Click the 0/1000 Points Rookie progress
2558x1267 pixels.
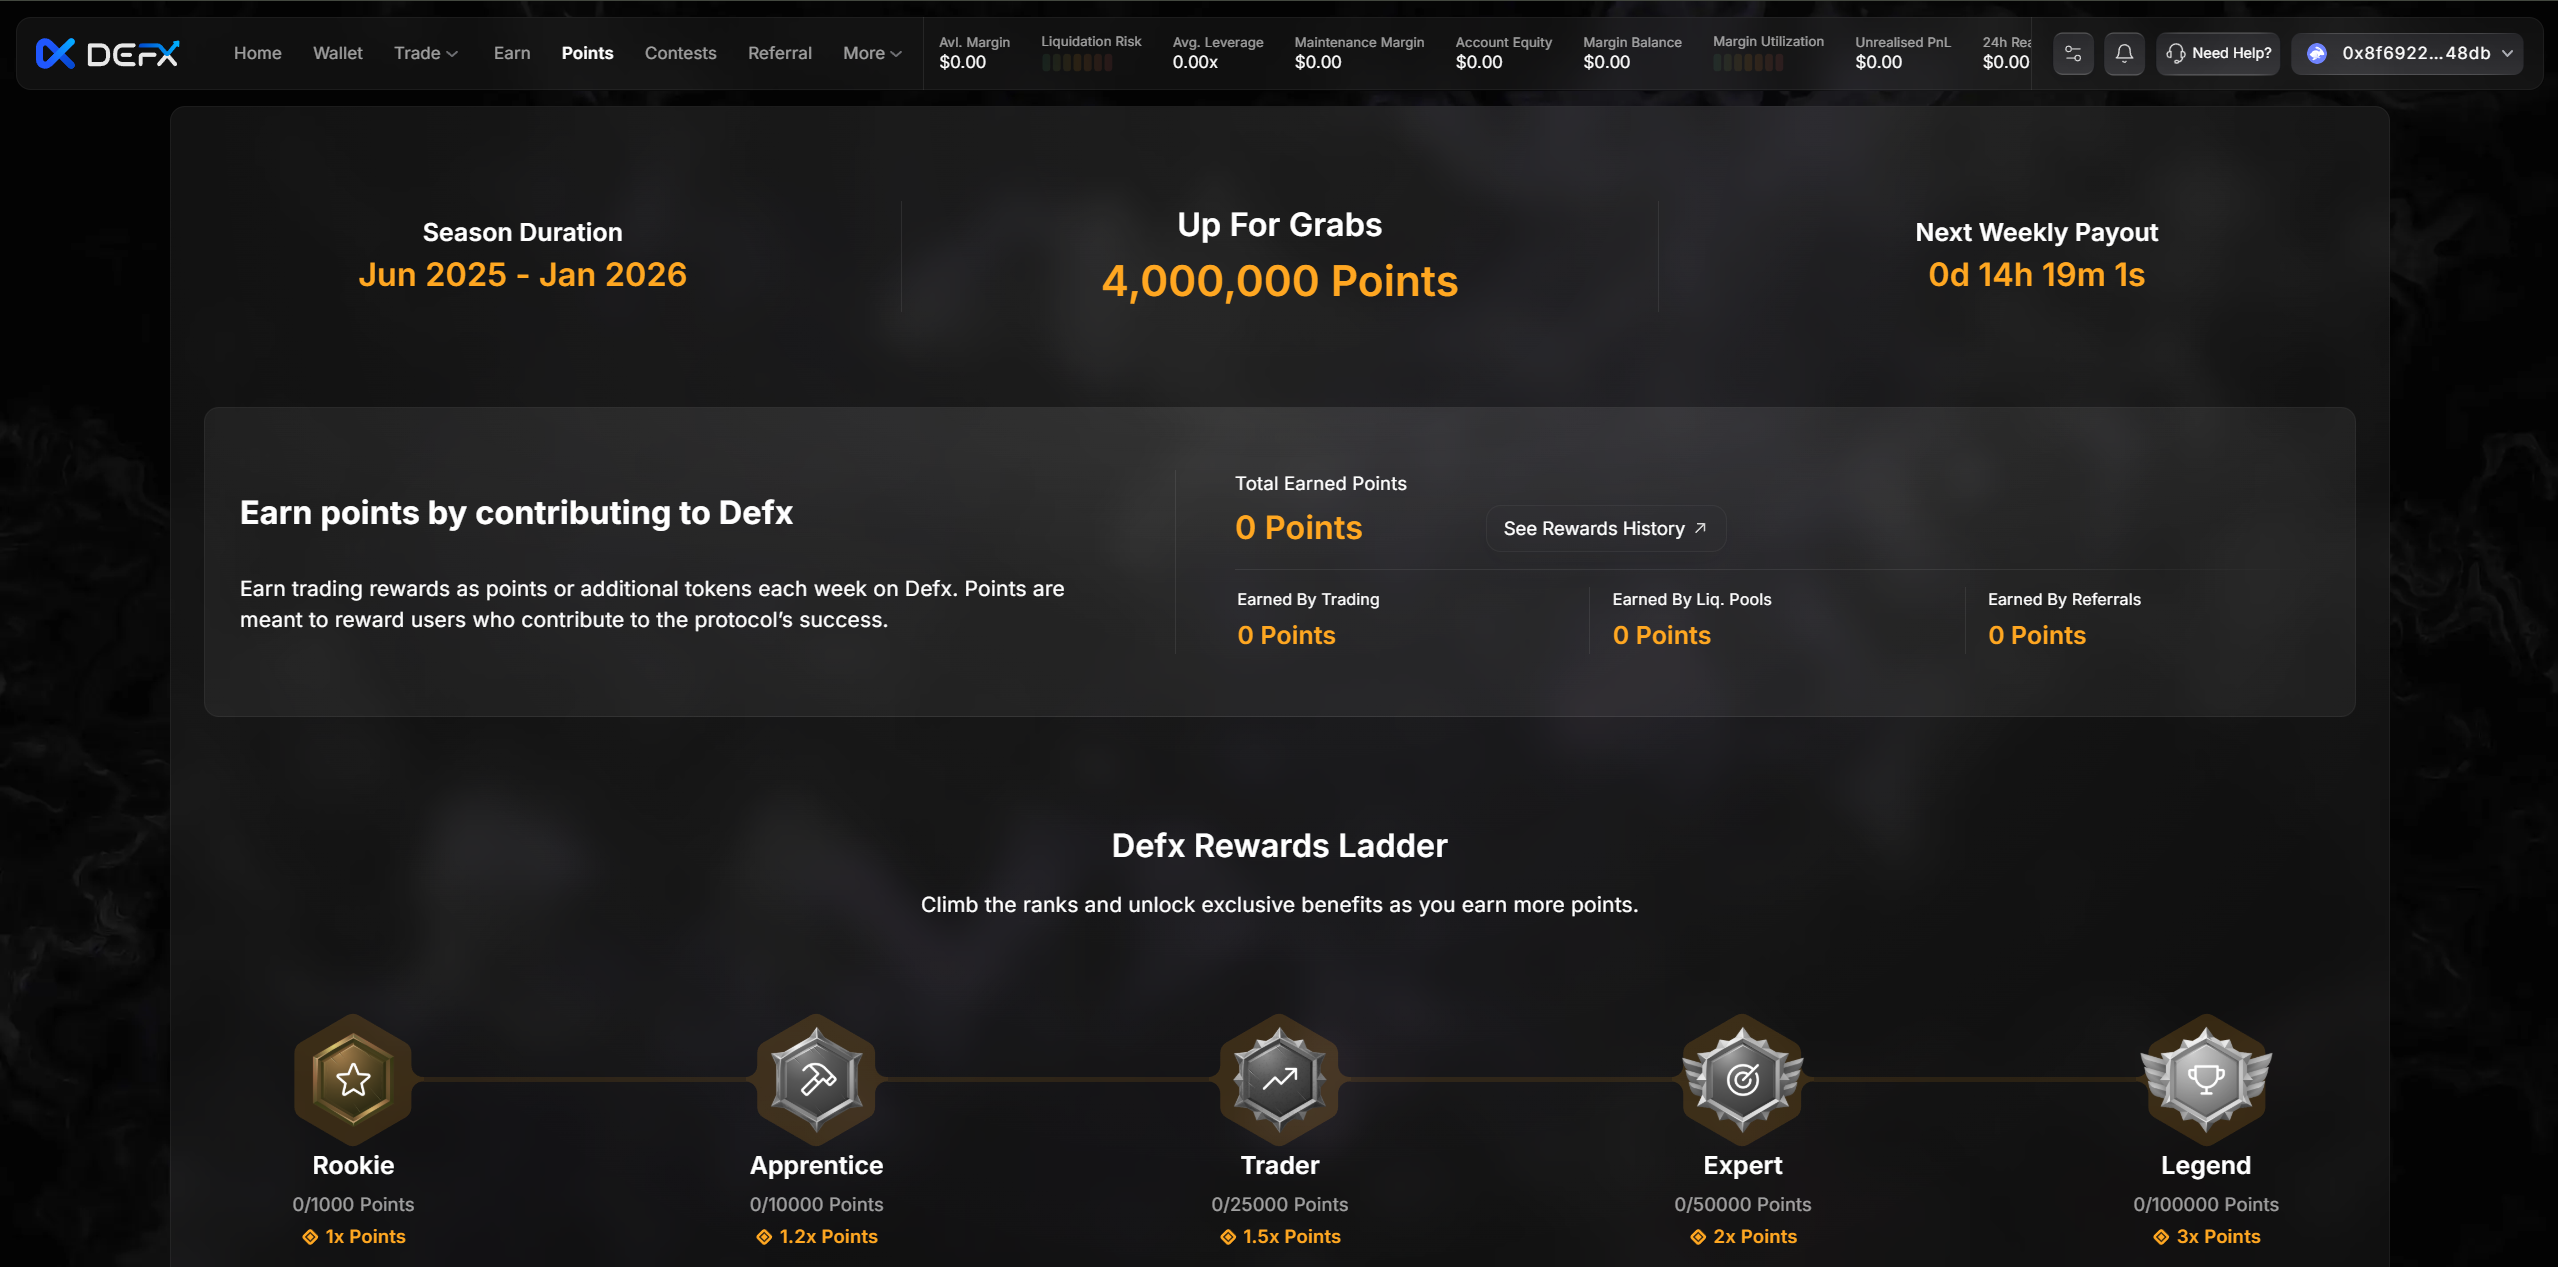coord(353,1205)
